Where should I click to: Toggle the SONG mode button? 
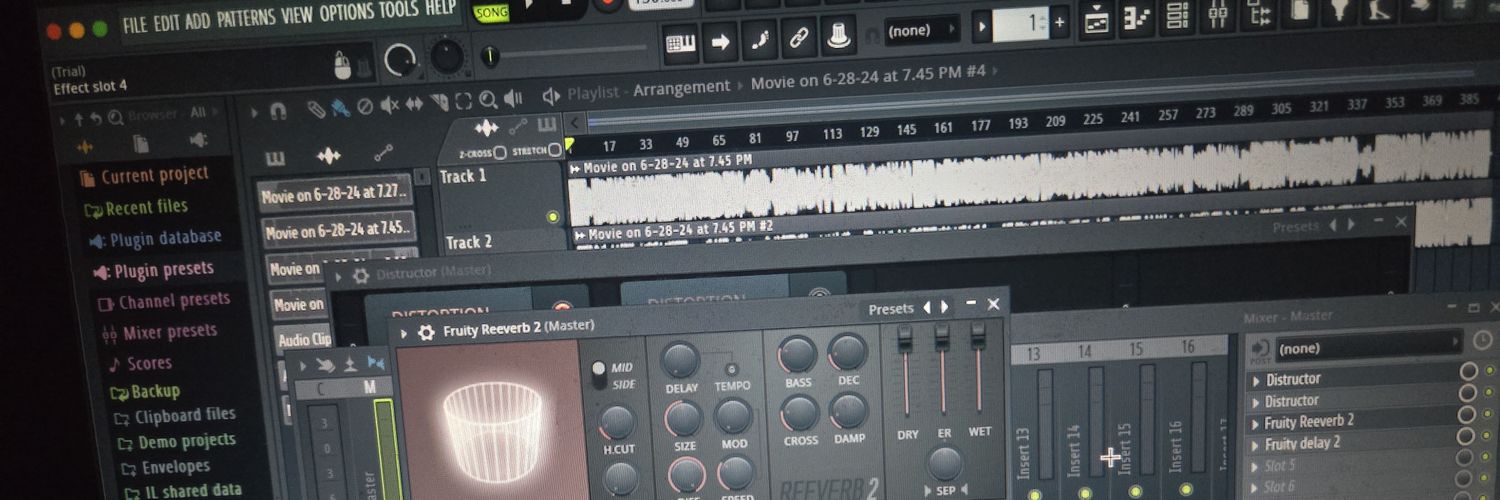pyautogui.click(x=490, y=12)
